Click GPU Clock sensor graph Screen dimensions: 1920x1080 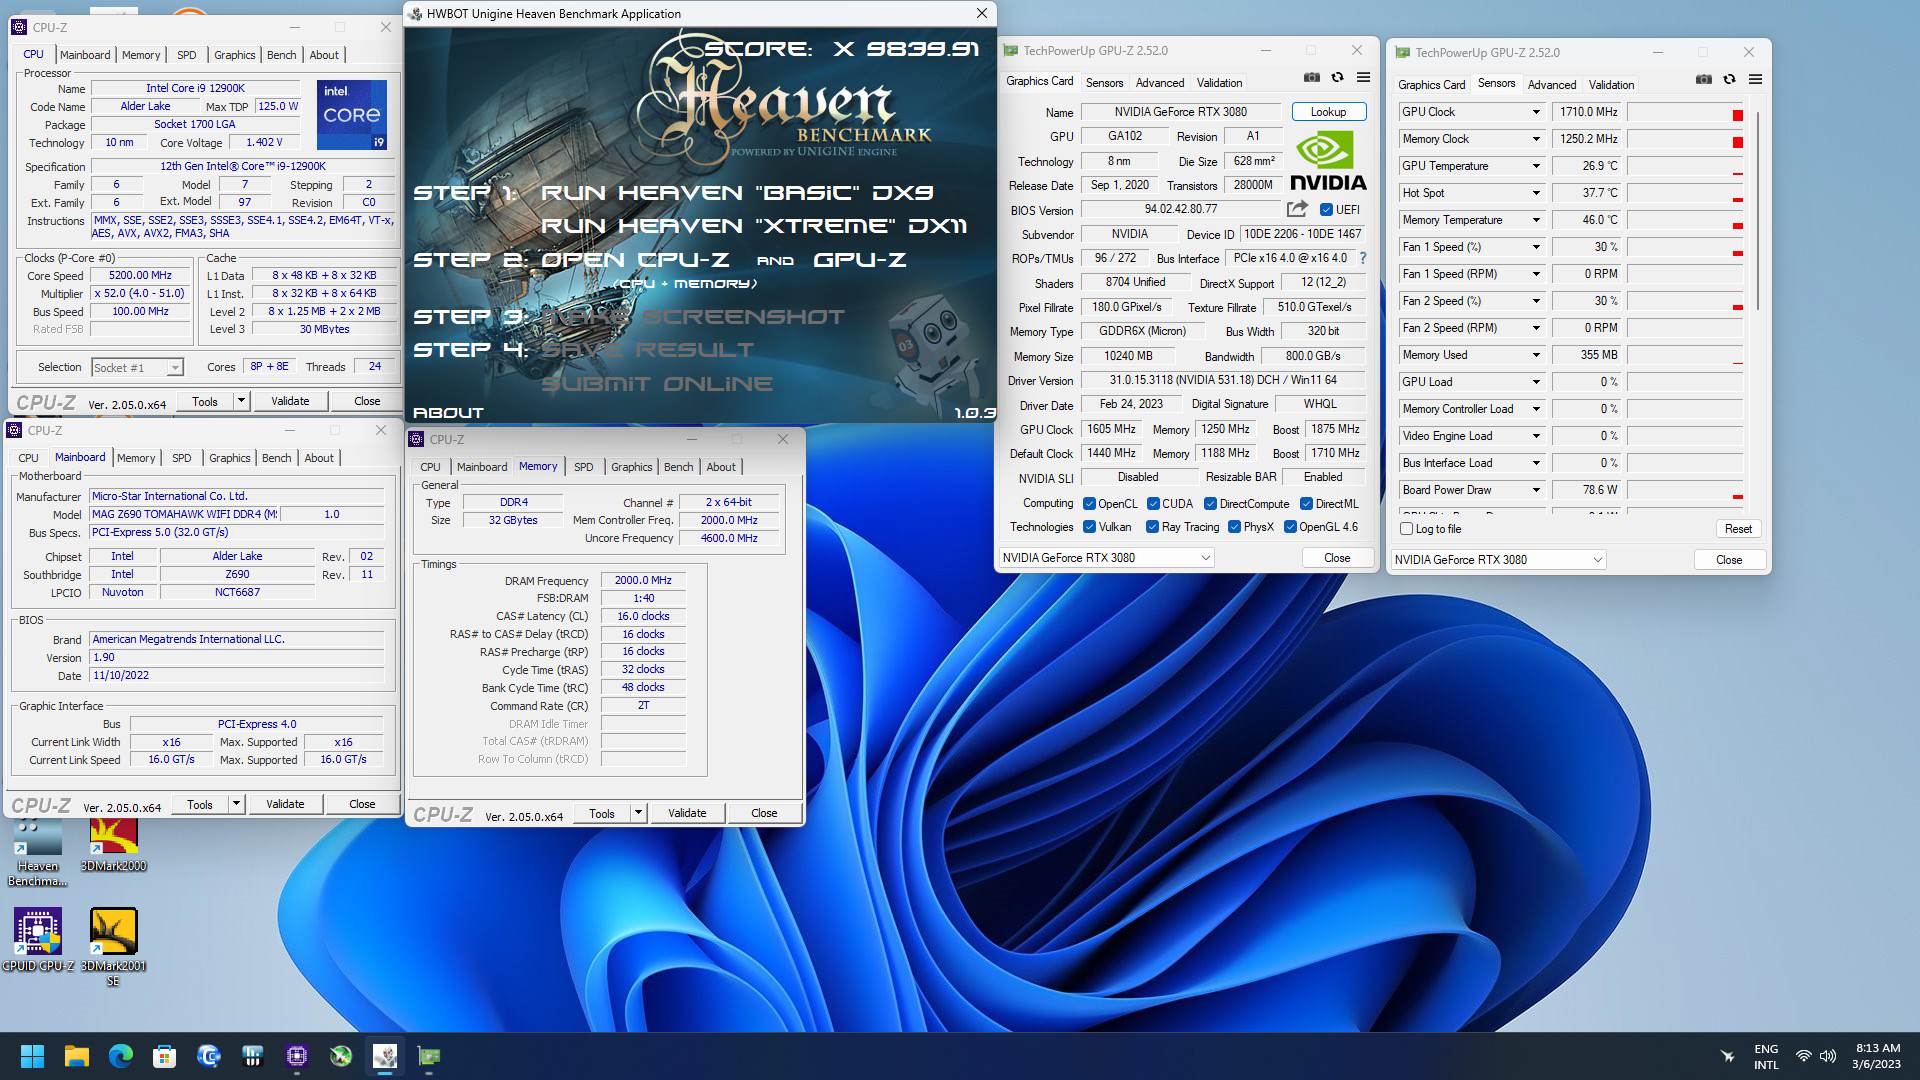pyautogui.click(x=1684, y=112)
